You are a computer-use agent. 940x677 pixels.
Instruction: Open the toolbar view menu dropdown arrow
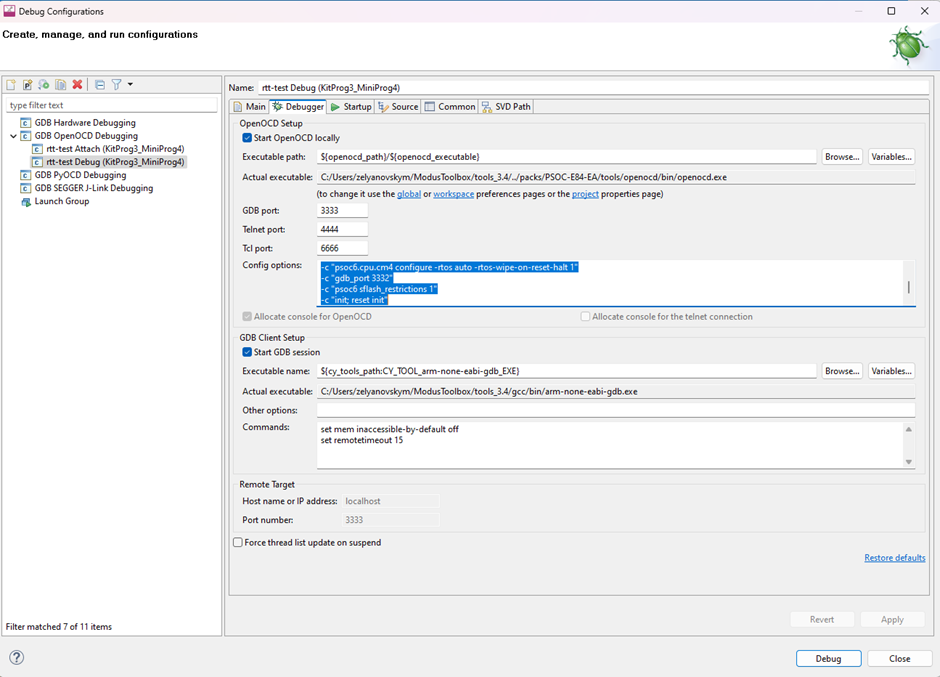pyautogui.click(x=131, y=85)
